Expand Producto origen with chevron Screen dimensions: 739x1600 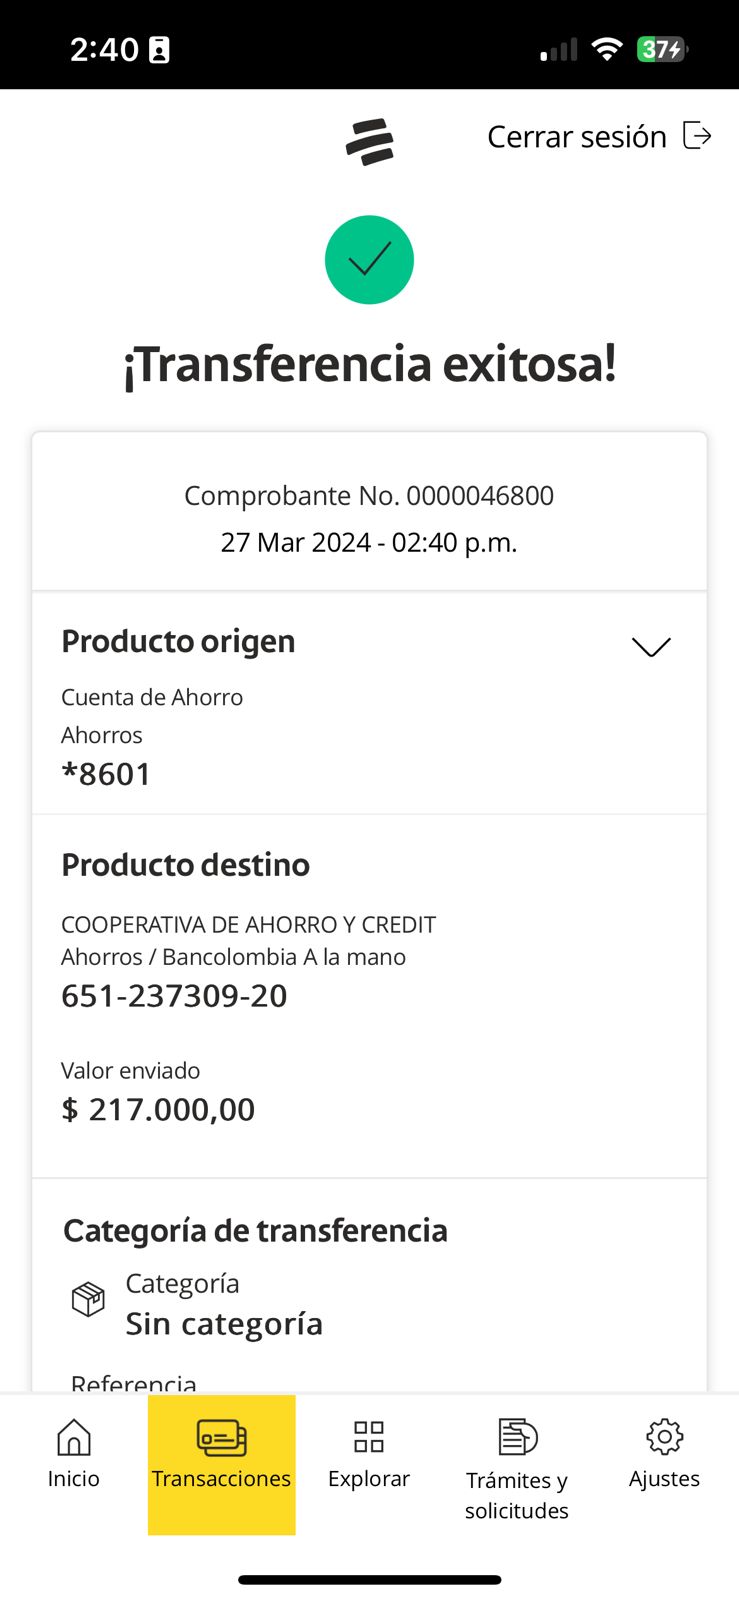(651, 647)
